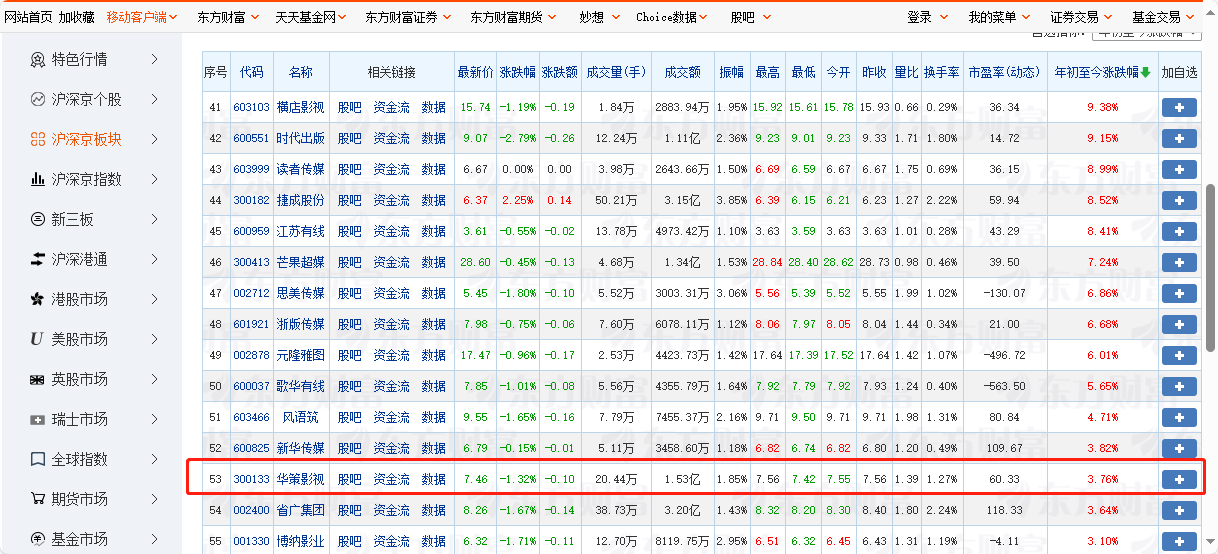Viewport: 1218px width, 554px height.
Task: Click the 新三板 sidebar icon
Action: point(38,219)
